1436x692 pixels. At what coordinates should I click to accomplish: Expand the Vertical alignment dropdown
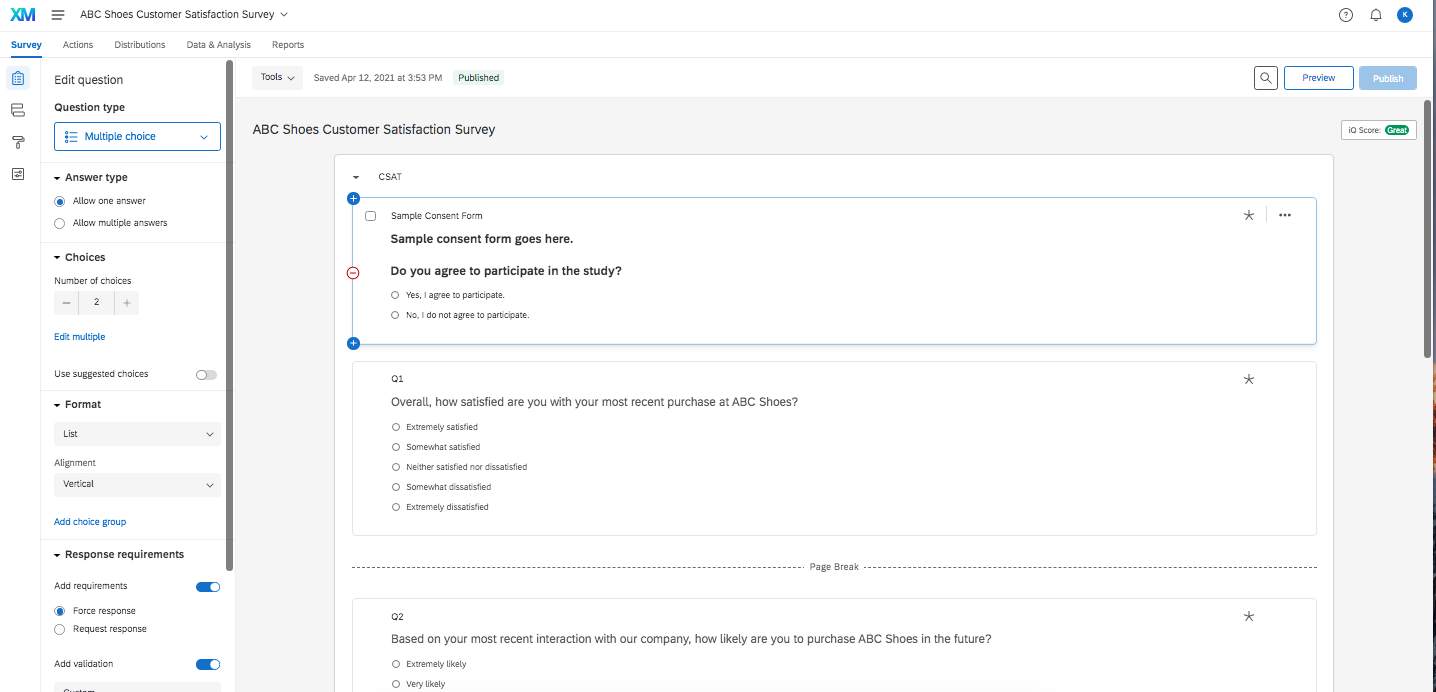(137, 484)
